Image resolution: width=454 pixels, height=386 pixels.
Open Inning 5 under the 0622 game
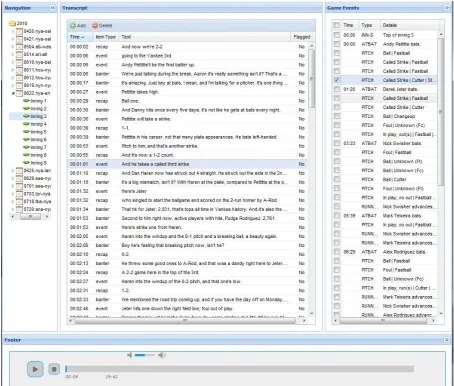[35, 132]
